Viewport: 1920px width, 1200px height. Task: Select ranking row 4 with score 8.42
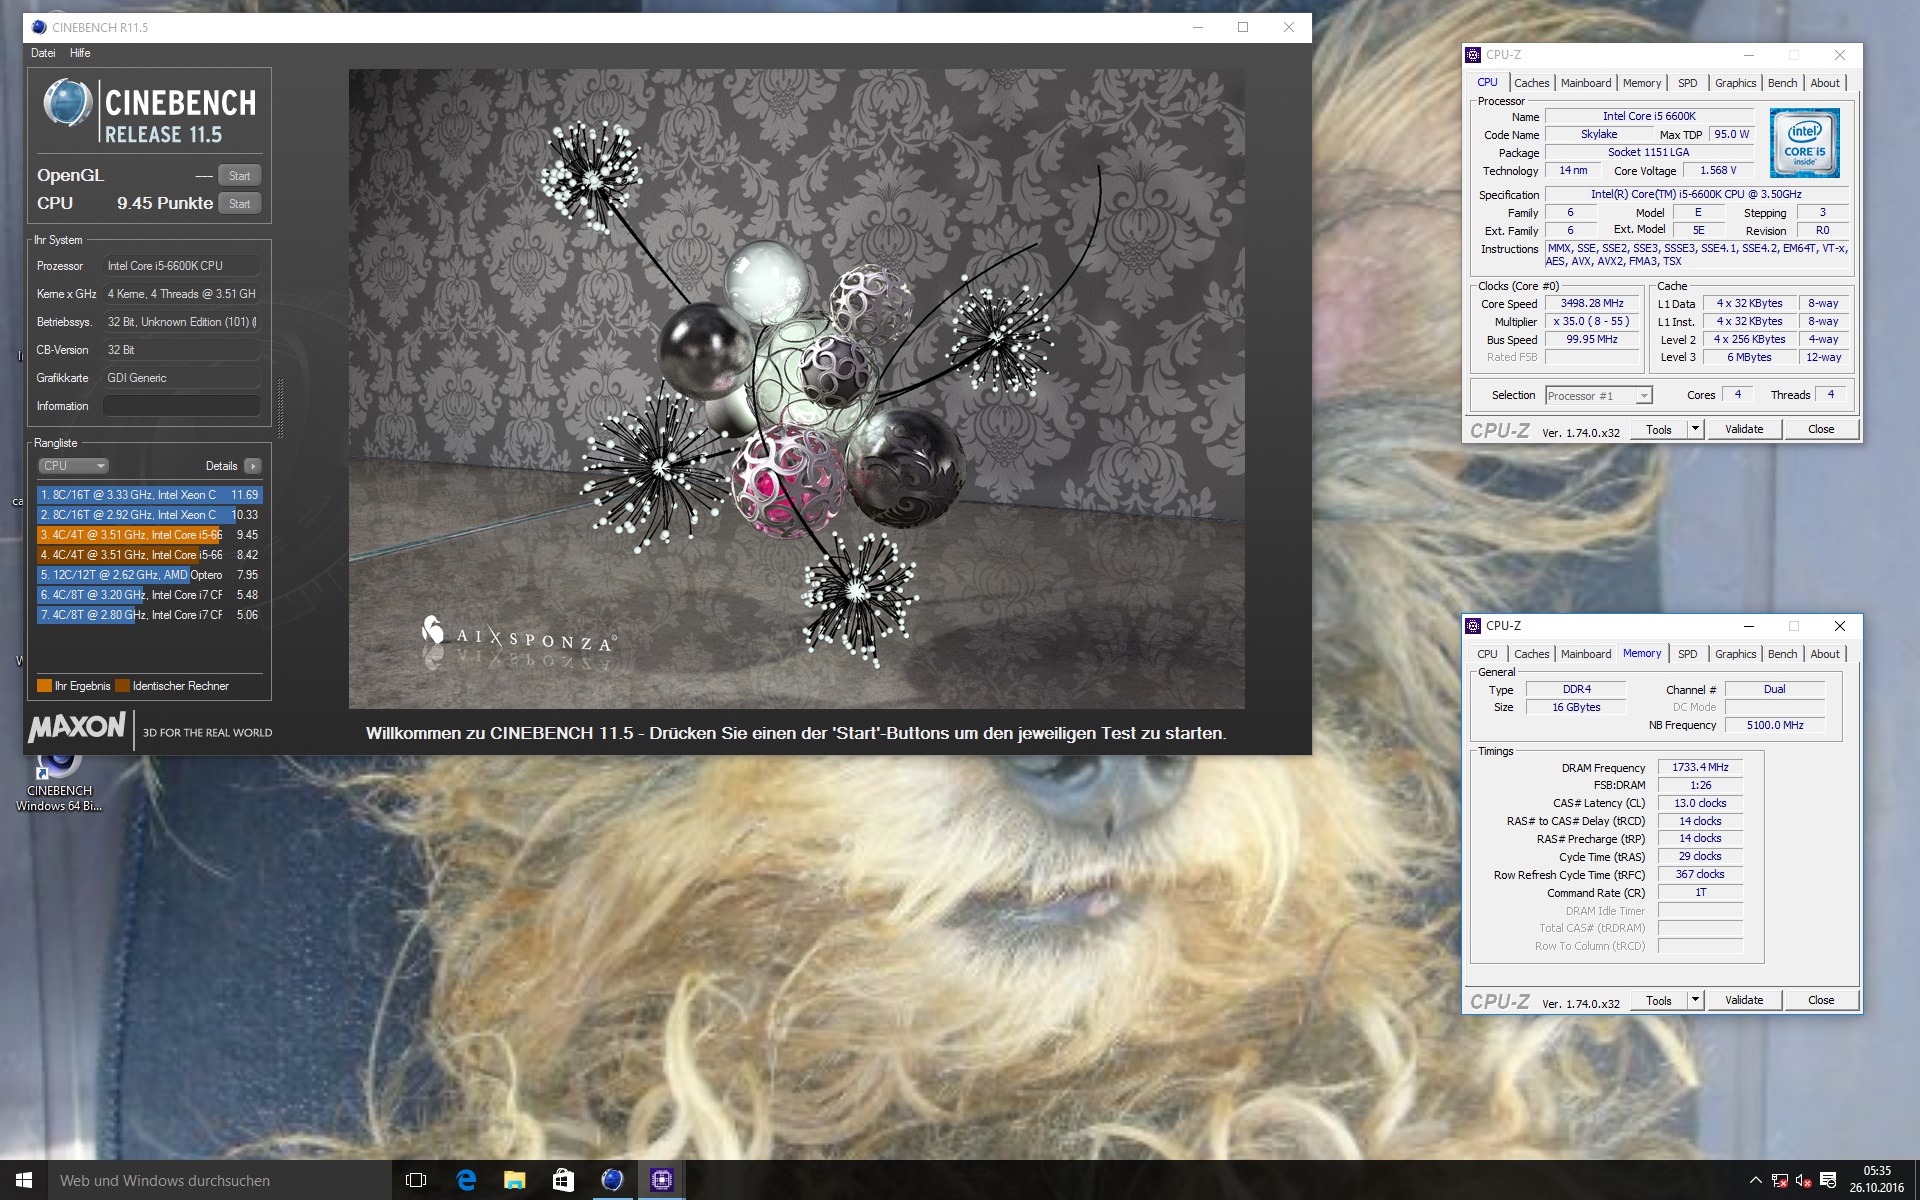[149, 555]
